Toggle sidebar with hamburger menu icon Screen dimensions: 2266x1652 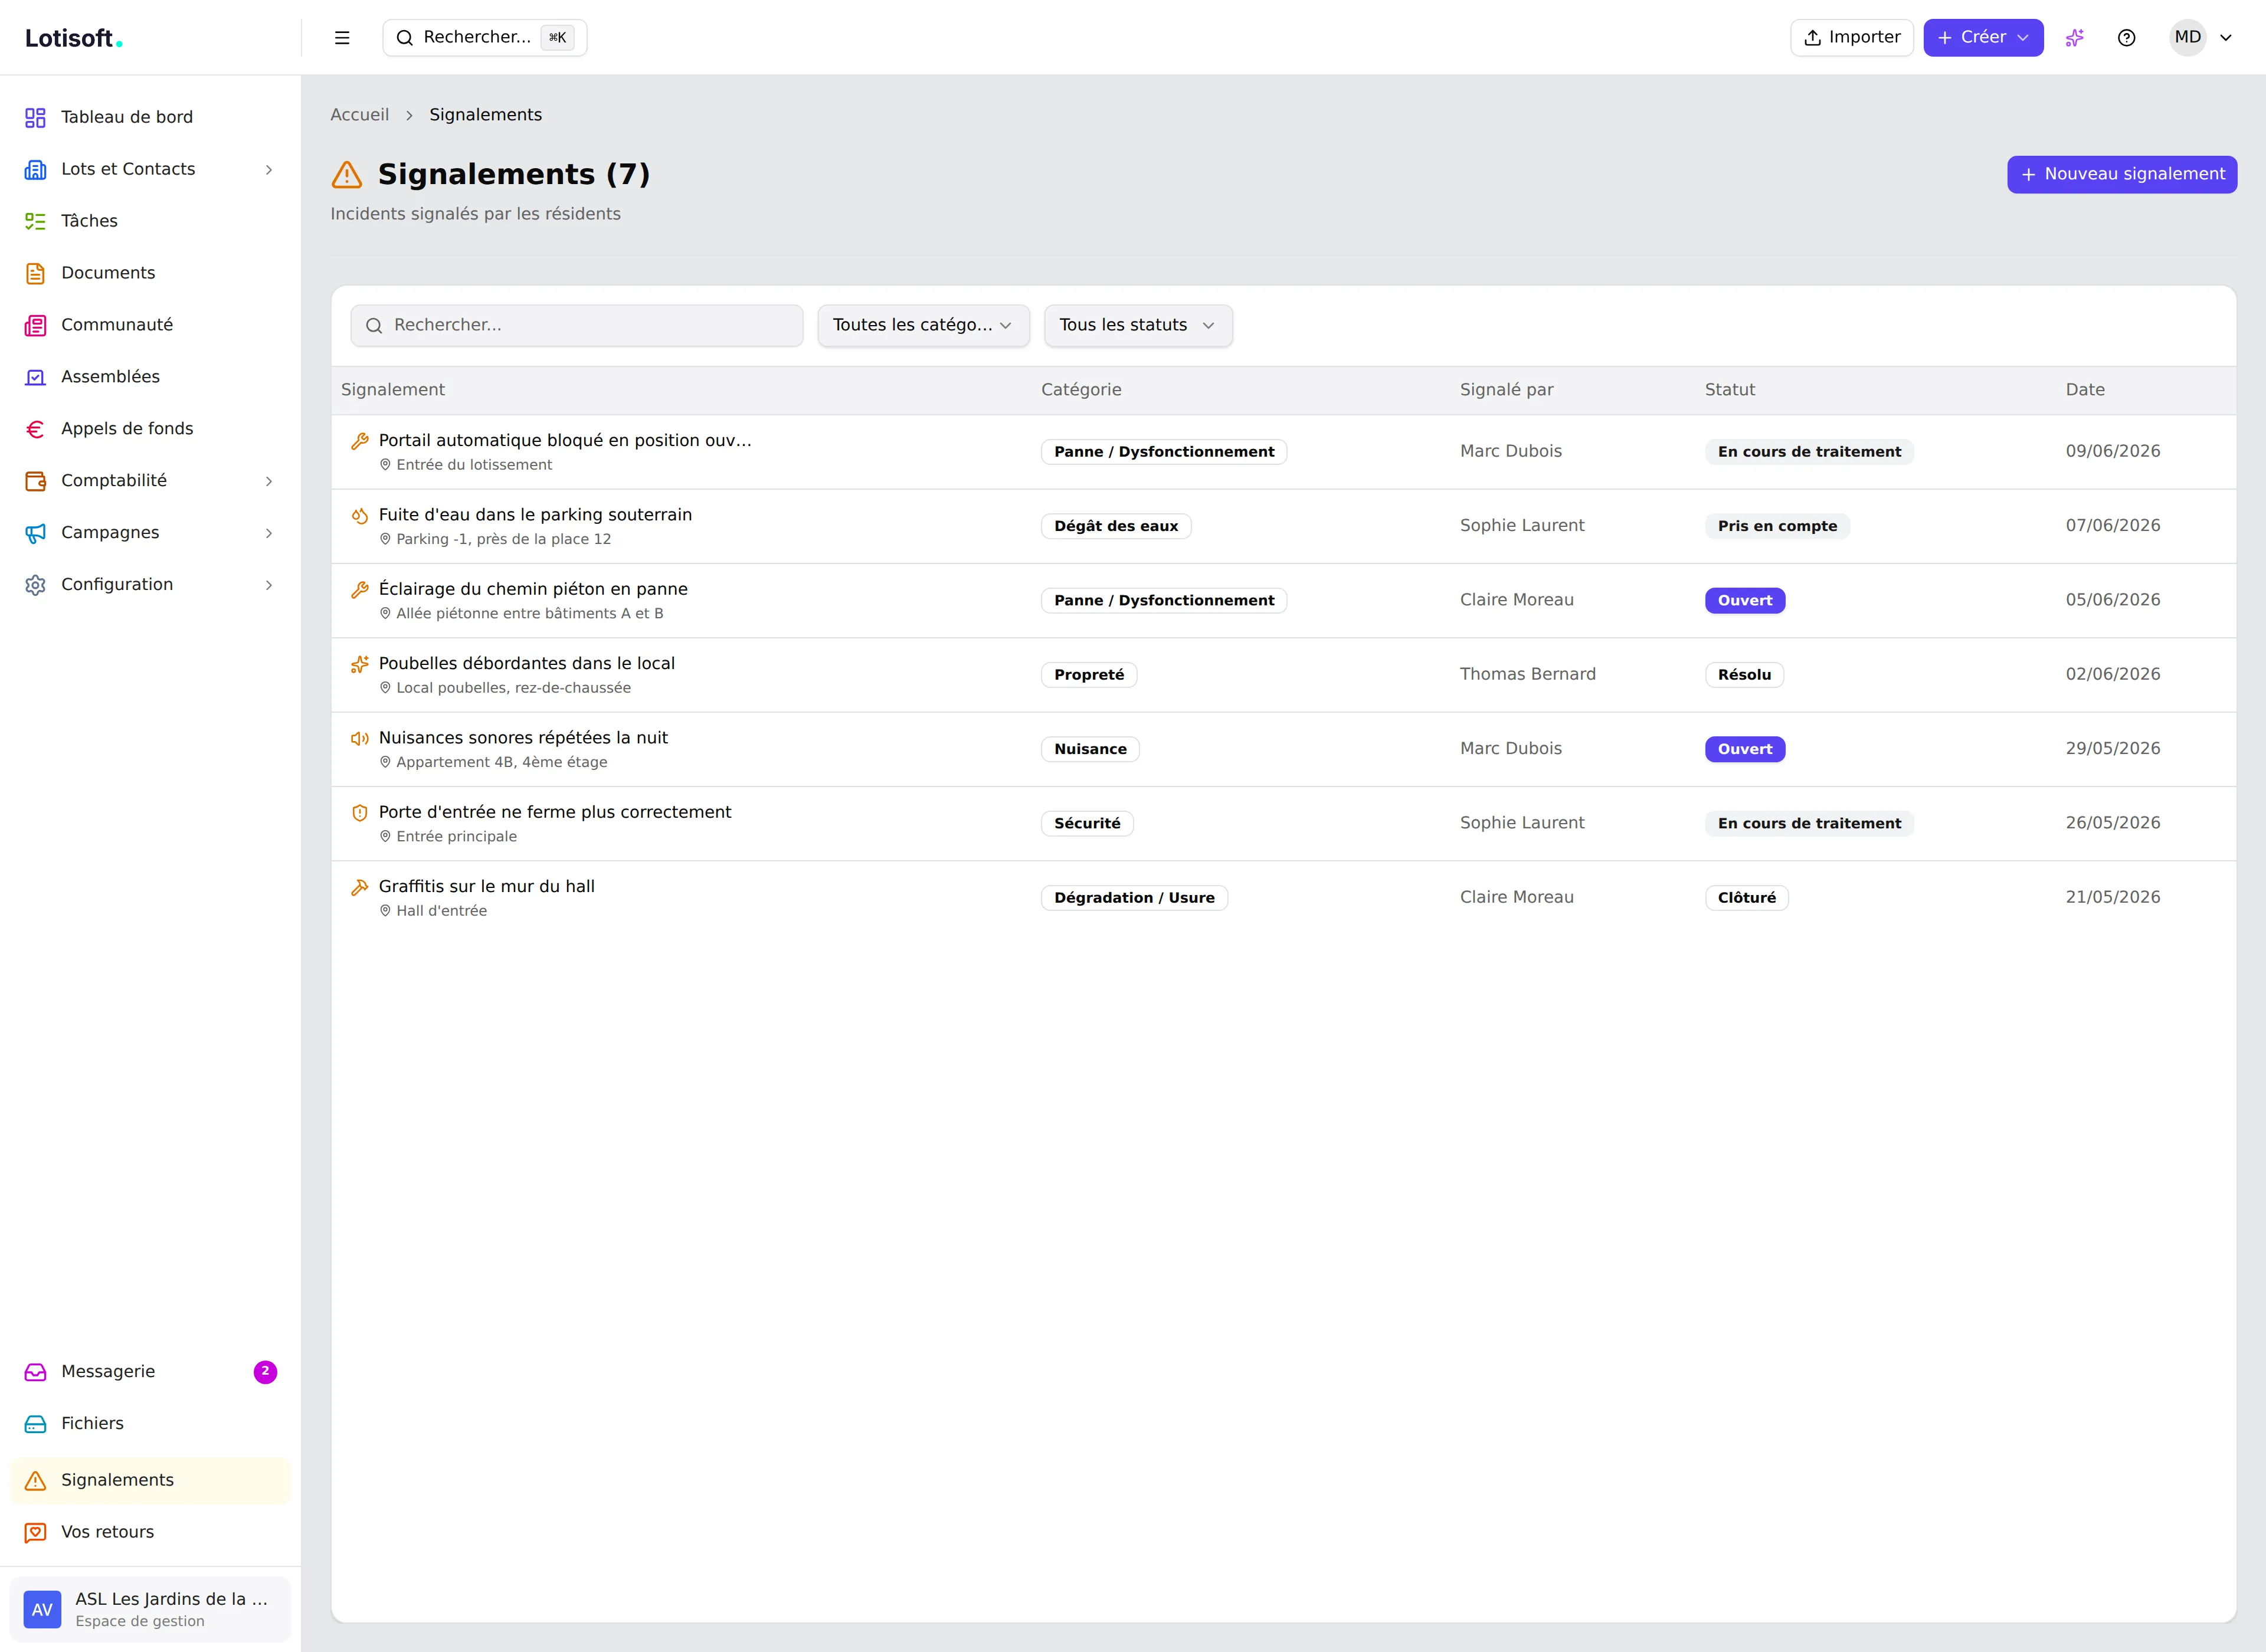[x=342, y=38]
